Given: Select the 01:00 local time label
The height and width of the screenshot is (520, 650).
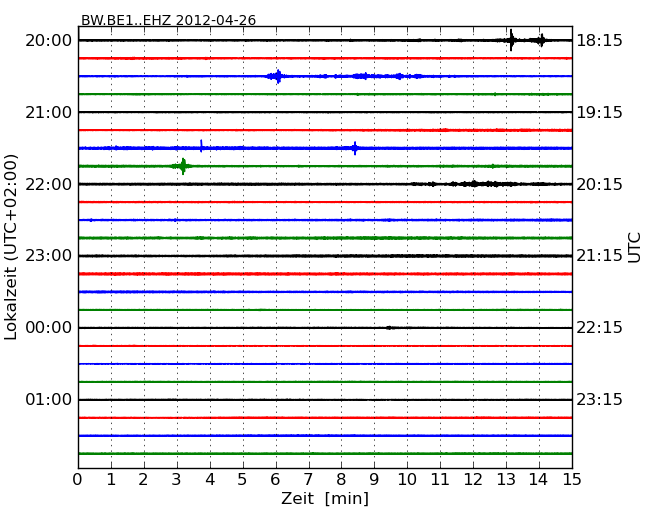Looking at the screenshot, I should click(49, 399).
